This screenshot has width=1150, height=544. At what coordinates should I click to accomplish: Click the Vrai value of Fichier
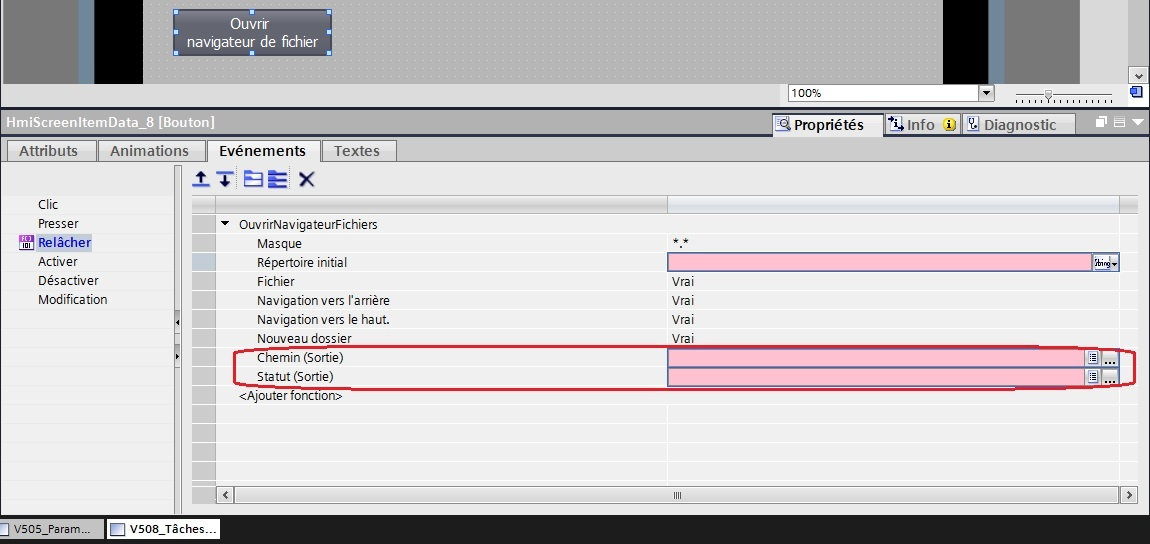pos(683,282)
